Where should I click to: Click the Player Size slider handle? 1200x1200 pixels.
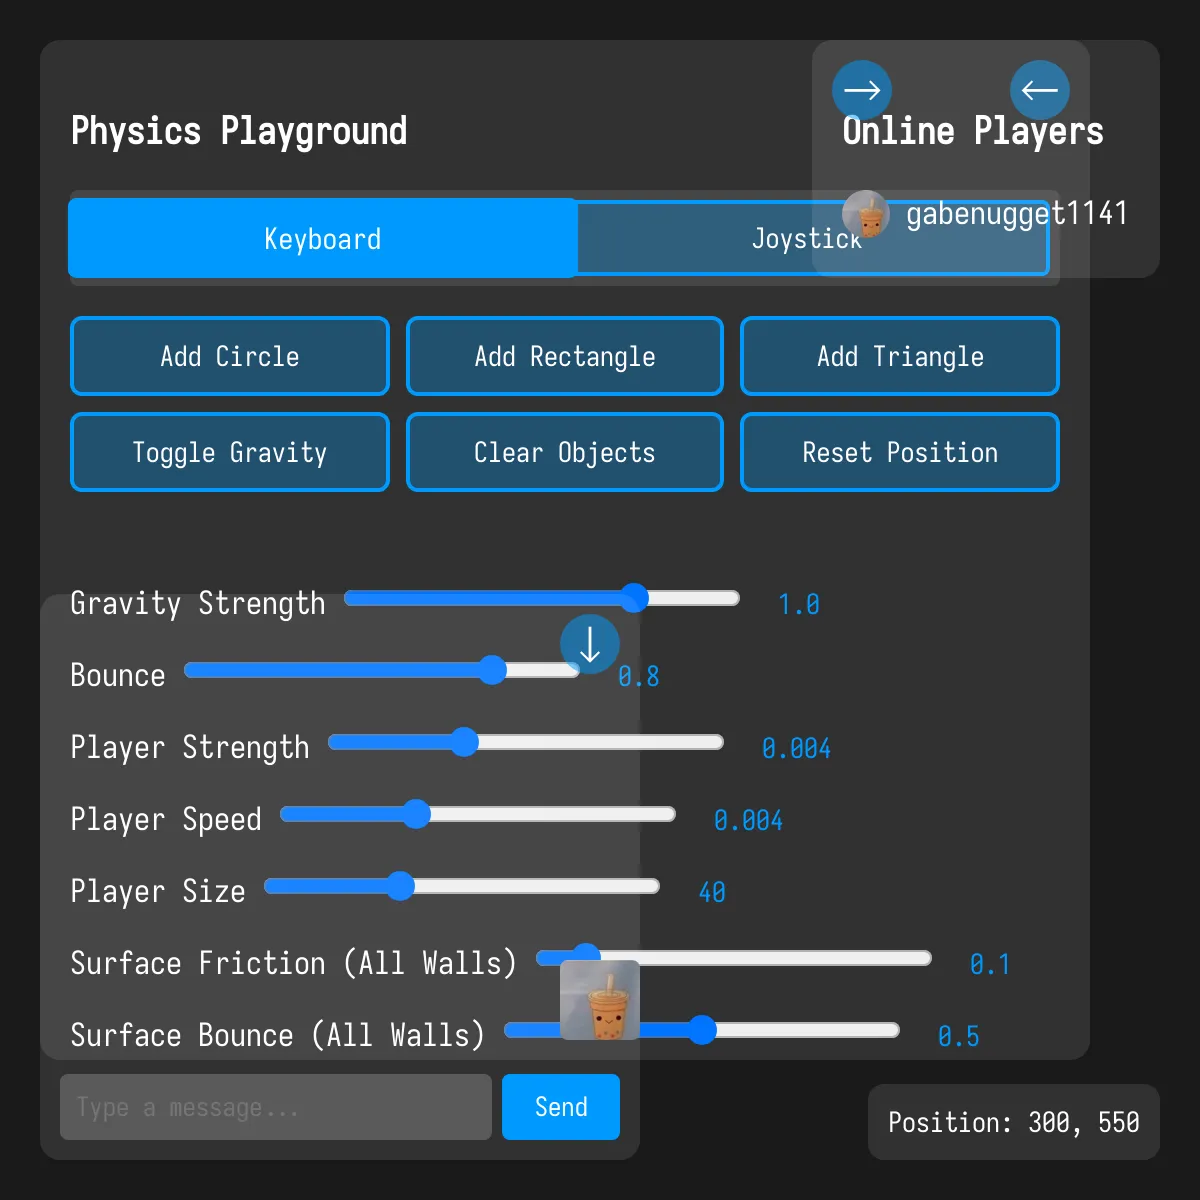(x=401, y=886)
